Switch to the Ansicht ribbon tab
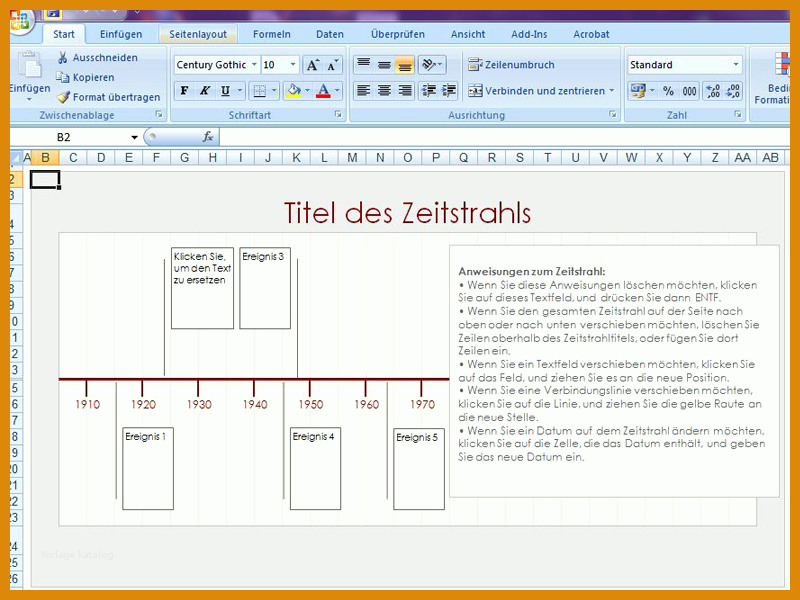Image resolution: width=800 pixels, height=600 pixels. coord(468,34)
